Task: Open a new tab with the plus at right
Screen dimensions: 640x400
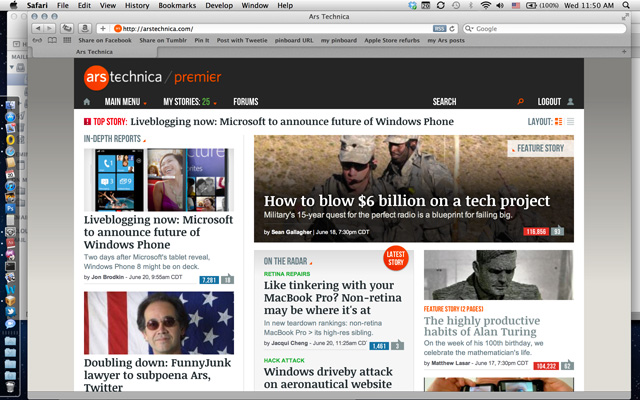Action: tap(624, 51)
